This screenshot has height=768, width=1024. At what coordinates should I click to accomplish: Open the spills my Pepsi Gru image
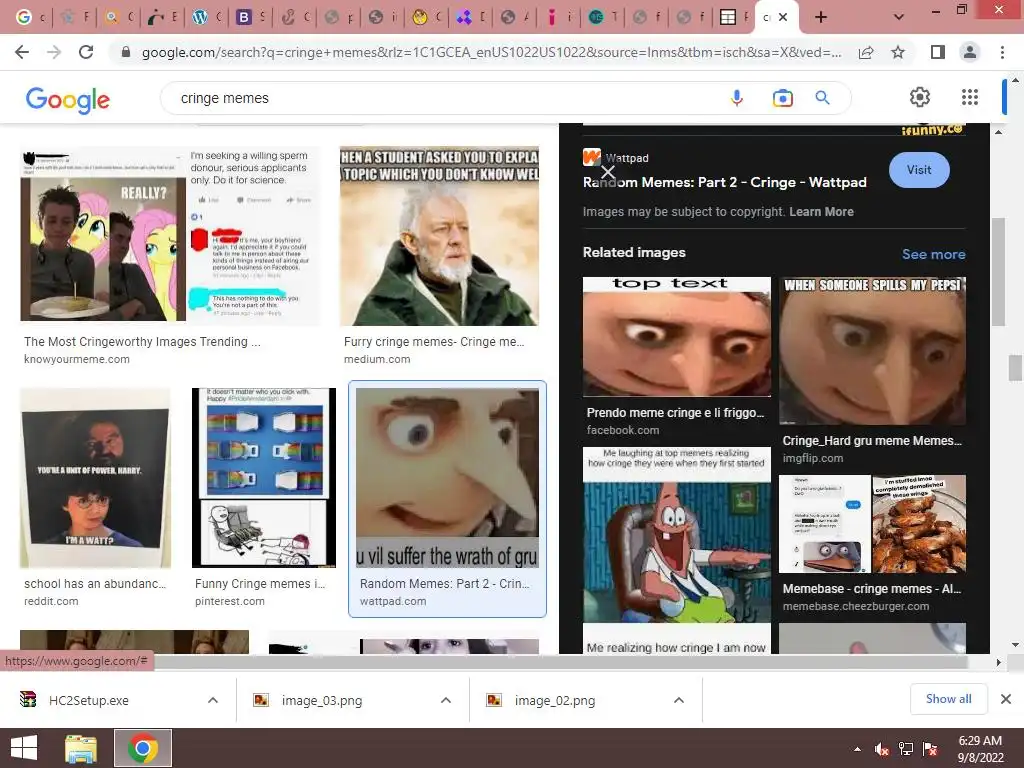tap(872, 351)
